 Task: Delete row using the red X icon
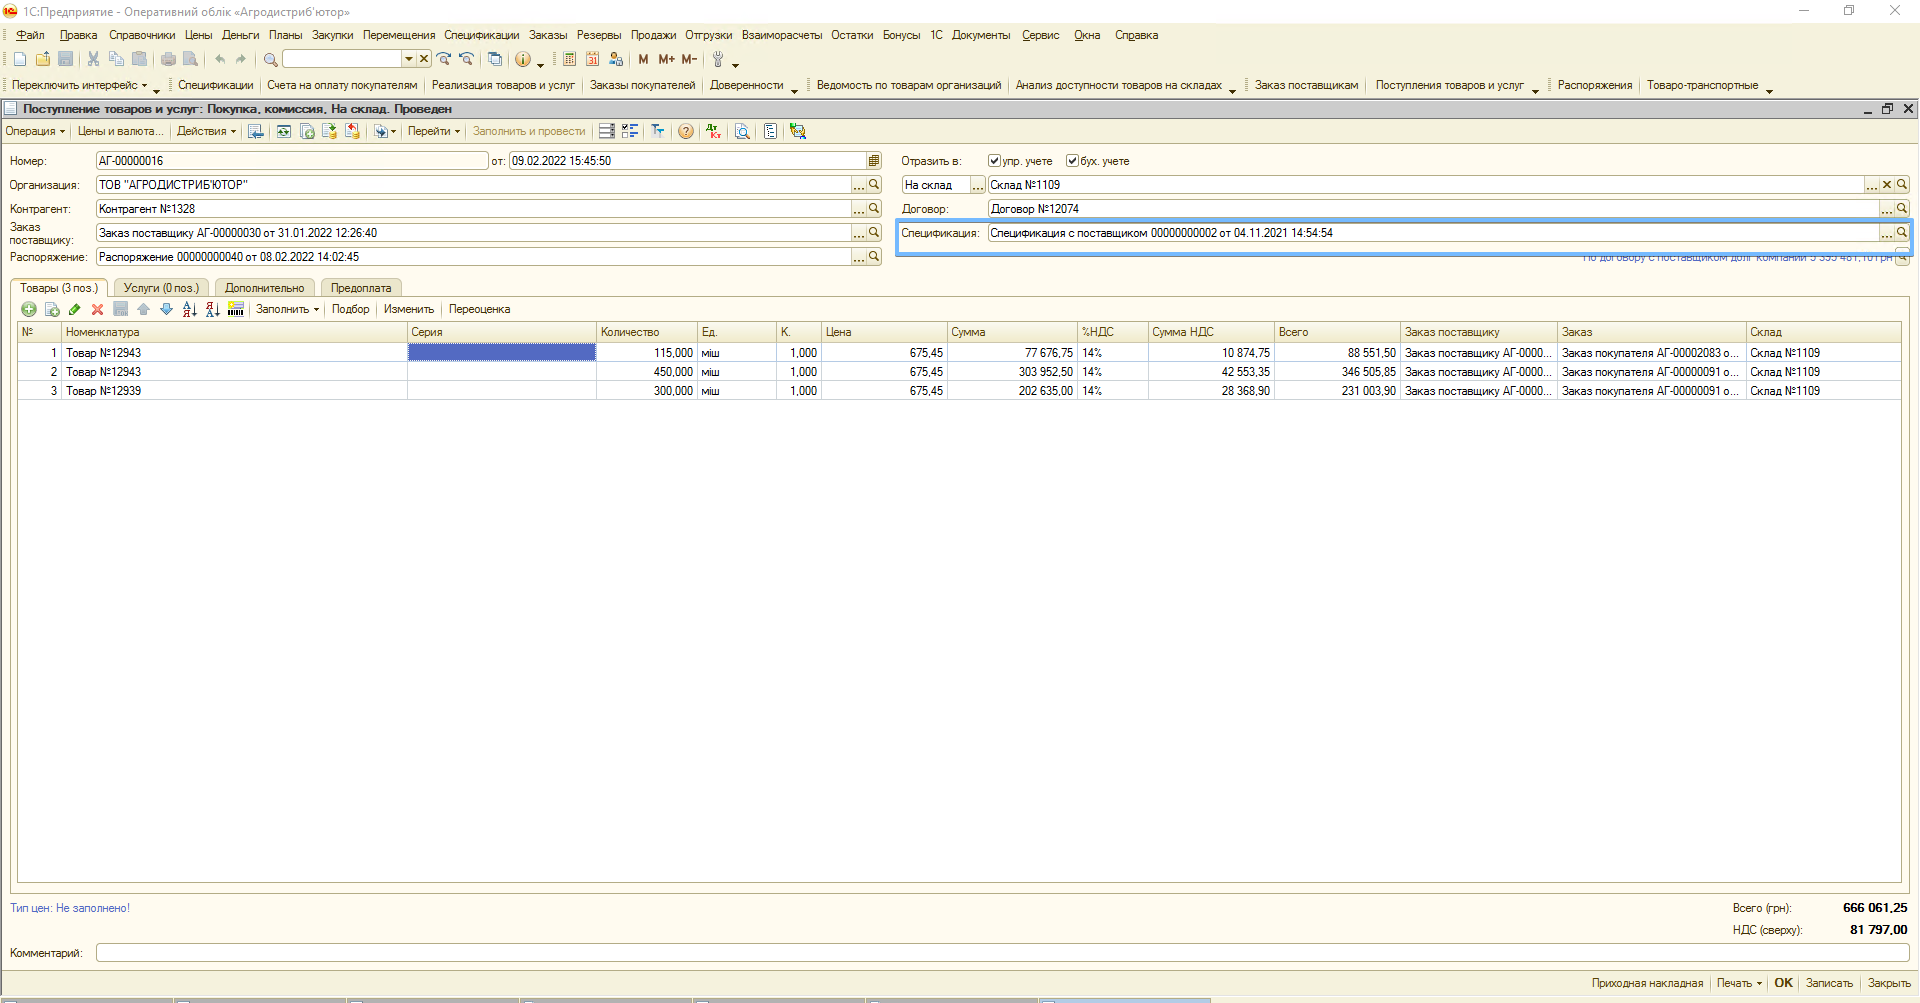tap(97, 310)
